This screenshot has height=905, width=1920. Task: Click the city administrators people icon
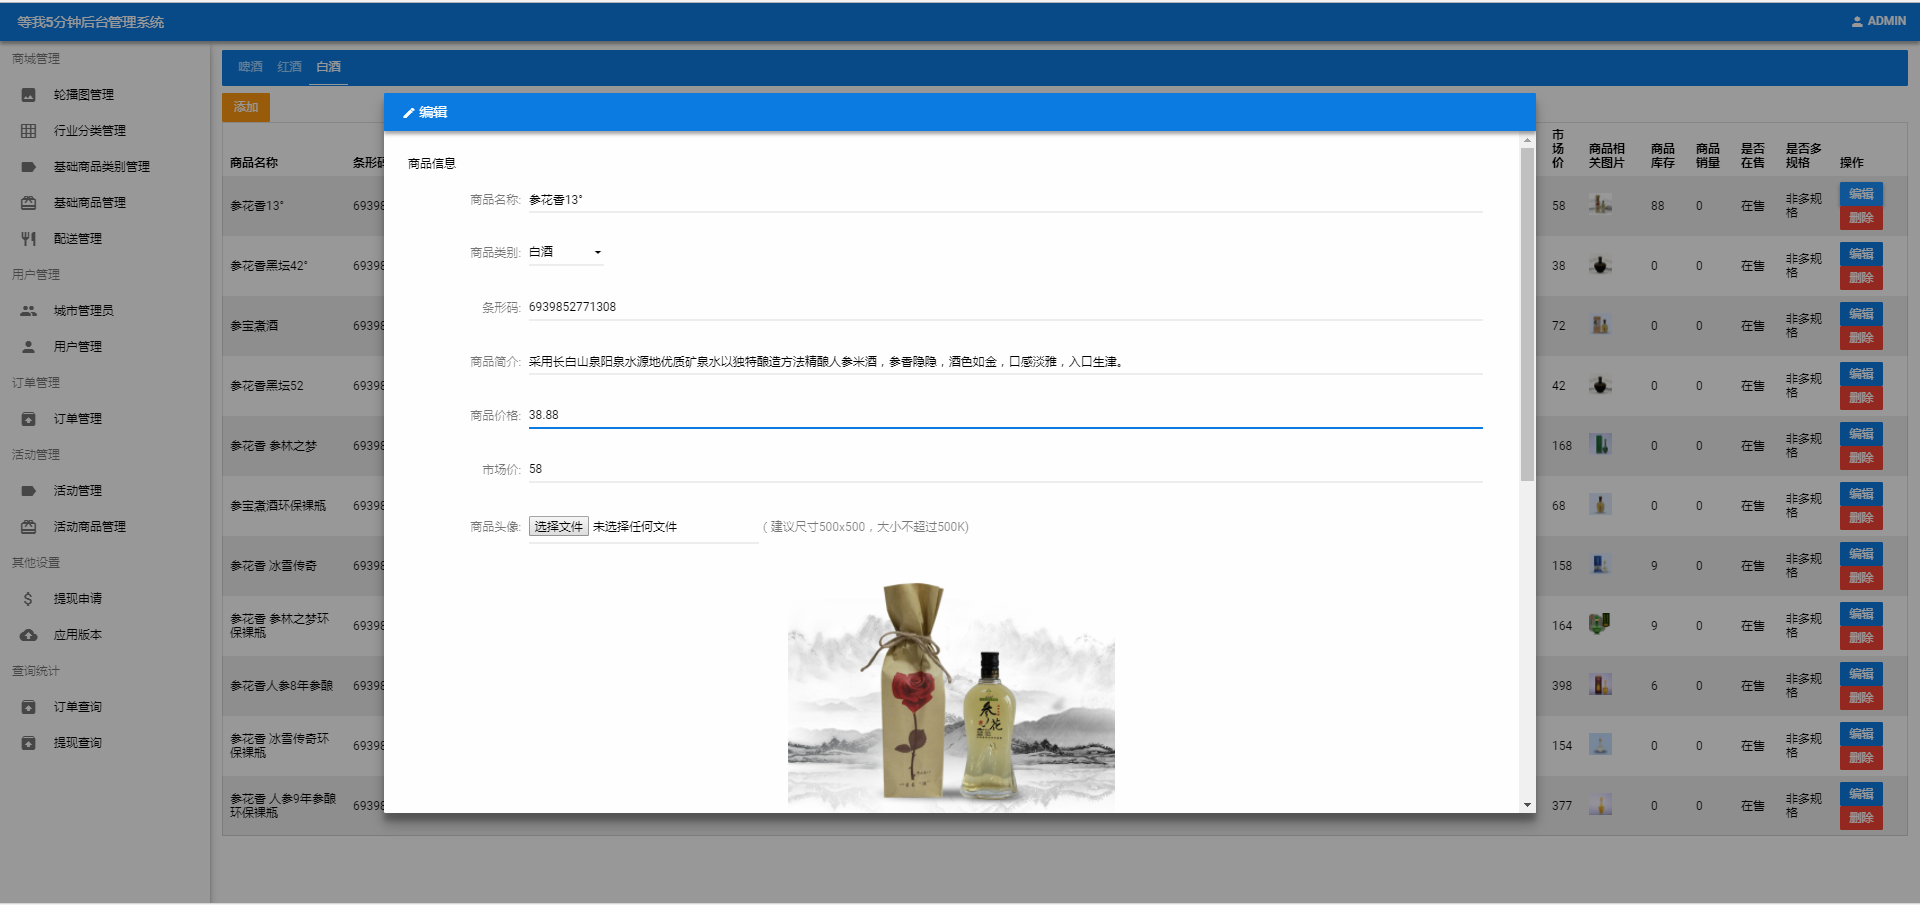point(28,311)
